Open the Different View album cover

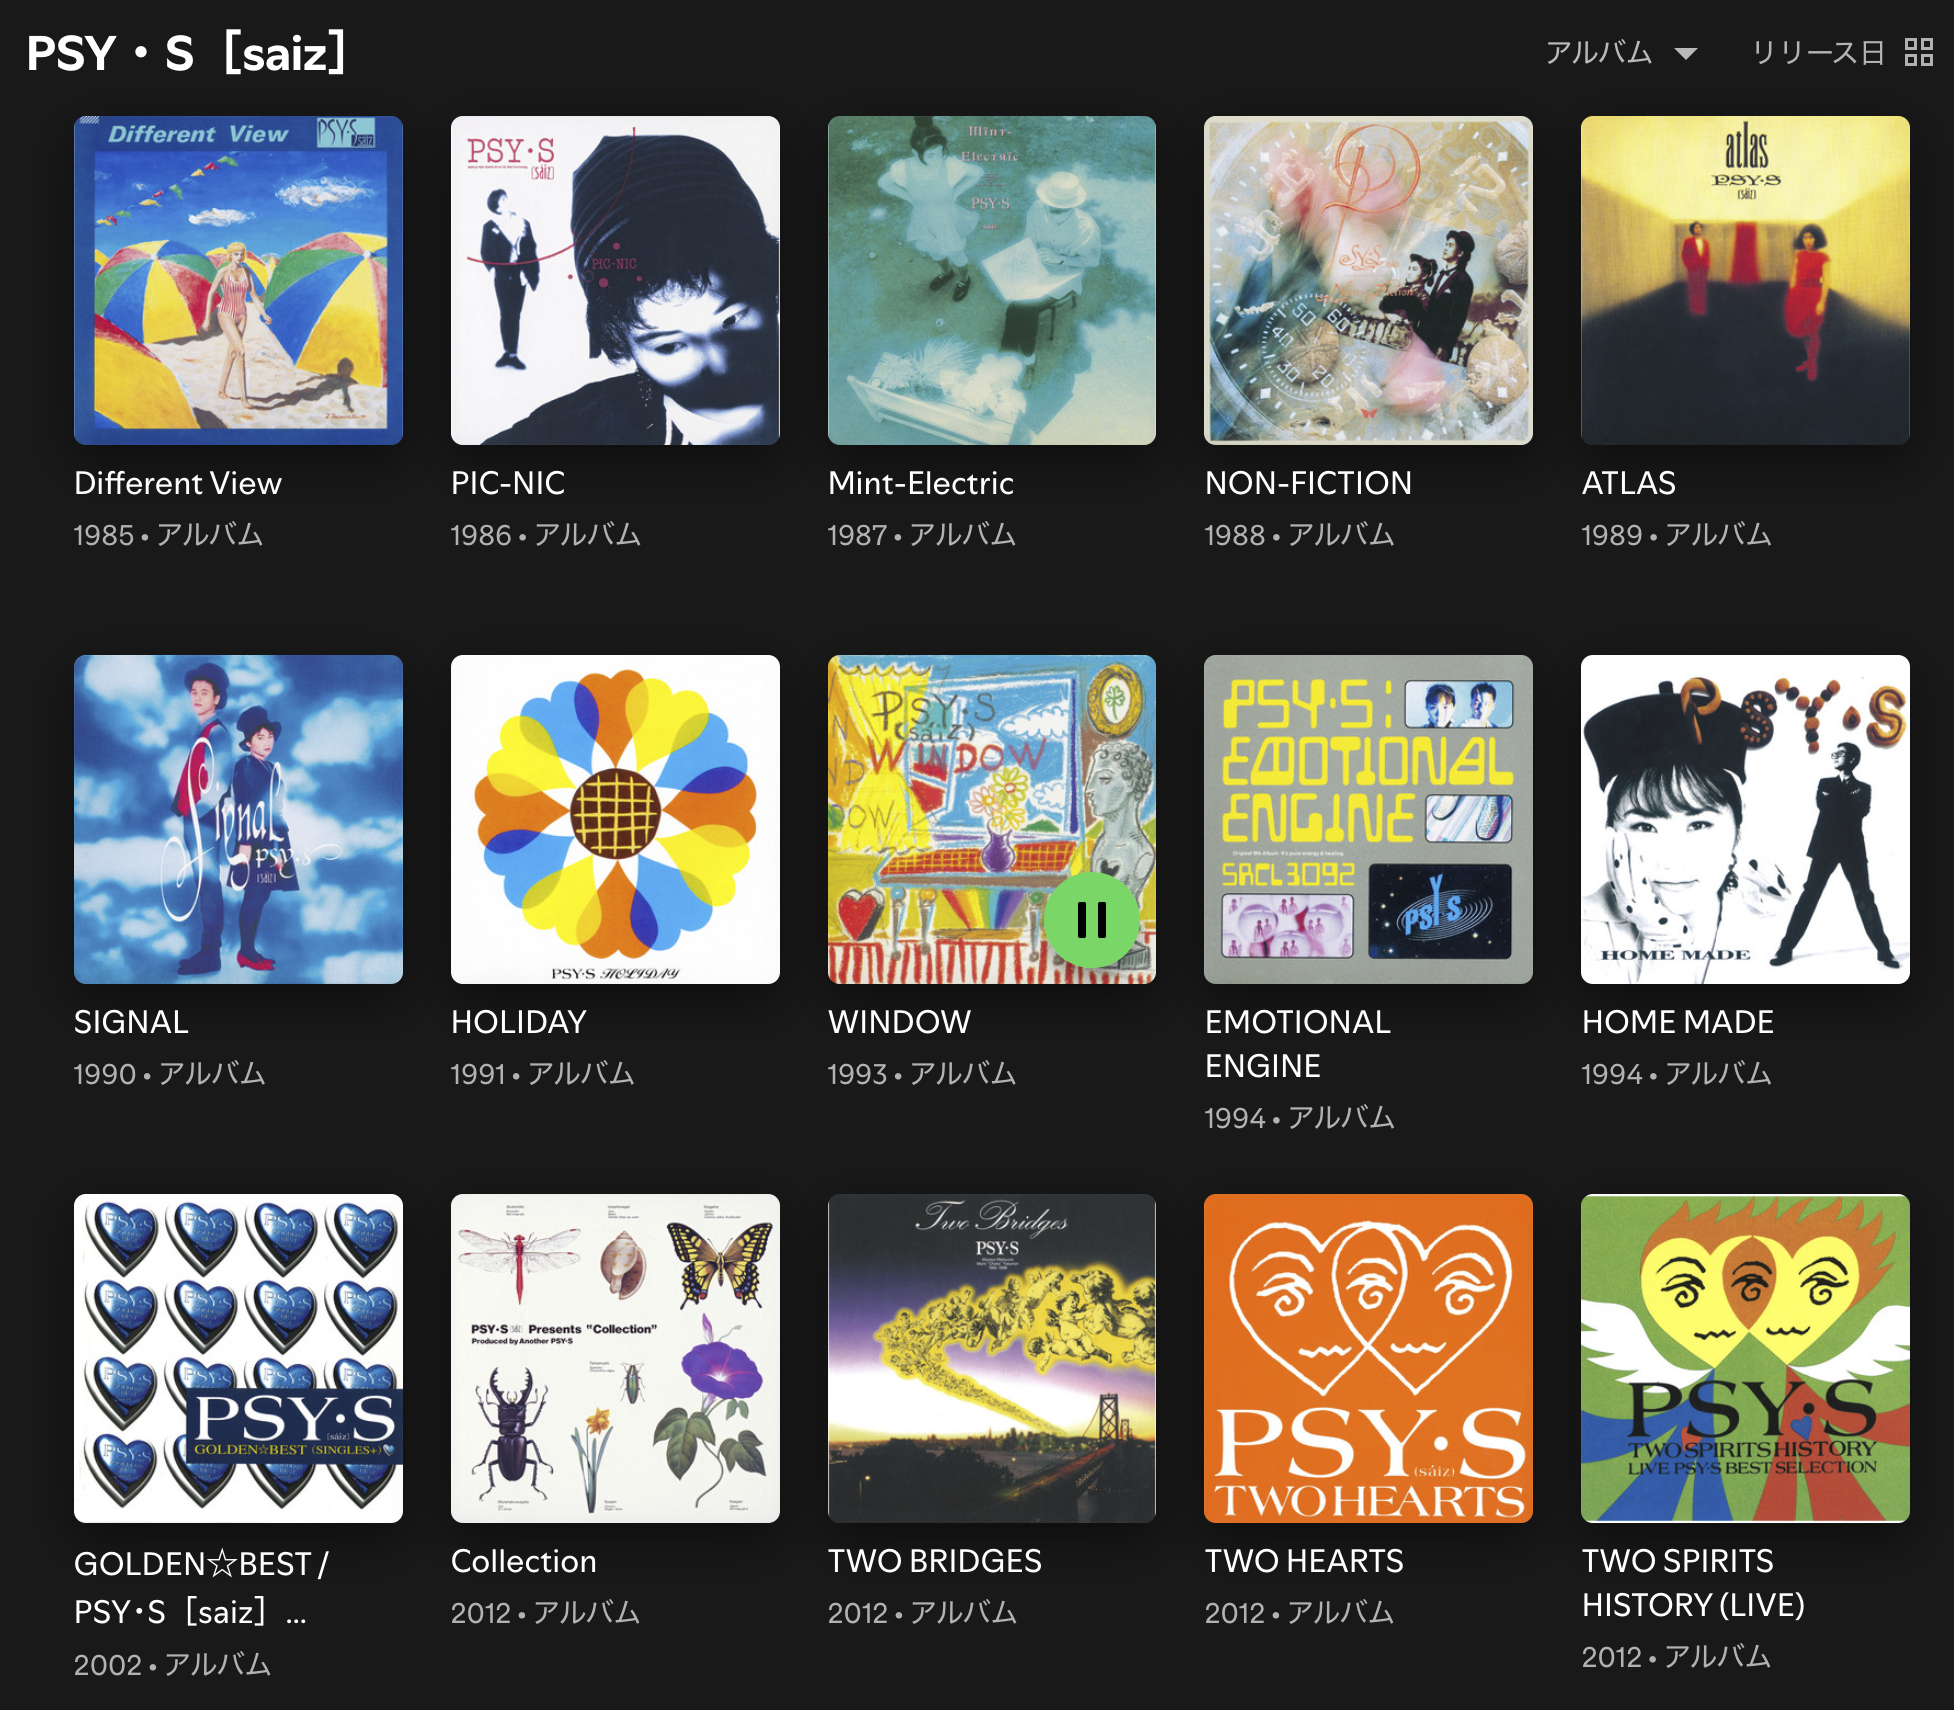[238, 280]
